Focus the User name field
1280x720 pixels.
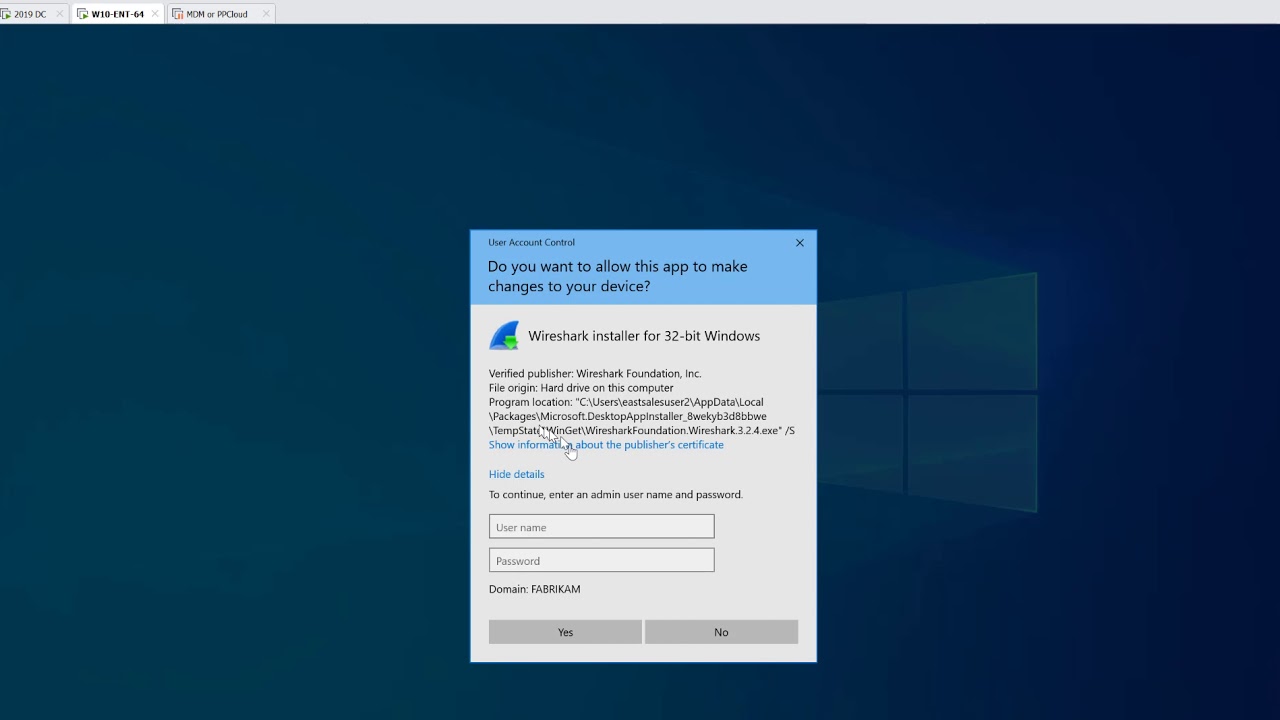(602, 527)
